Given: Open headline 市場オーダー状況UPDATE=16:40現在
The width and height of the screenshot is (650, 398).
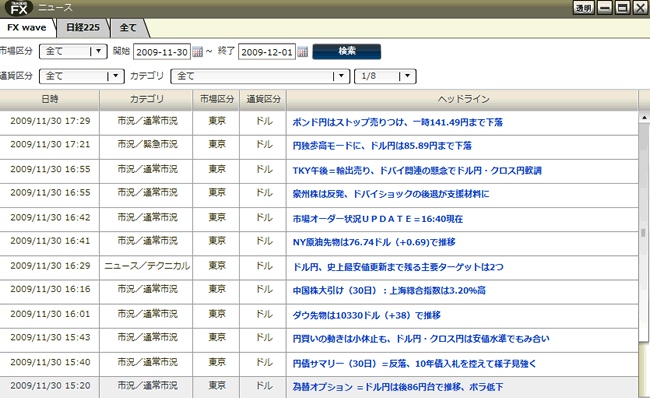Looking at the screenshot, I should pyautogui.click(x=378, y=219).
